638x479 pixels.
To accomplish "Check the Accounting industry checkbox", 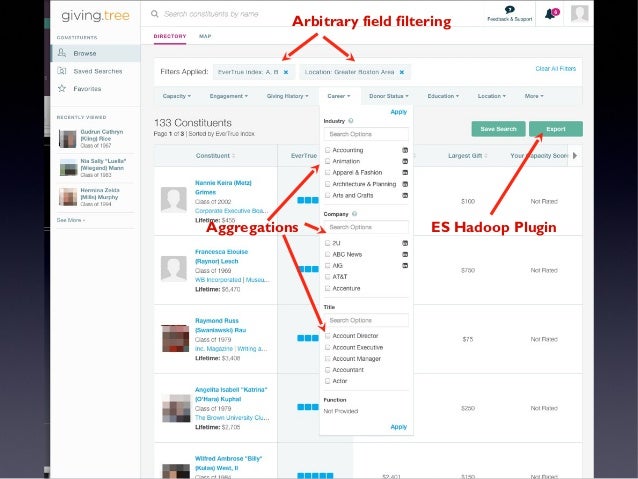I will pyautogui.click(x=327, y=150).
